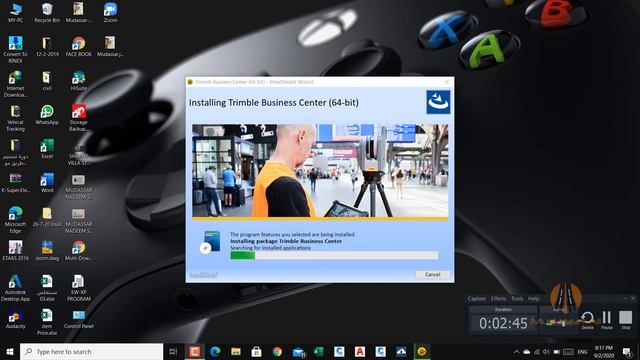Stop the screen recording
Viewport: 640px width, 360px height.
(625, 320)
